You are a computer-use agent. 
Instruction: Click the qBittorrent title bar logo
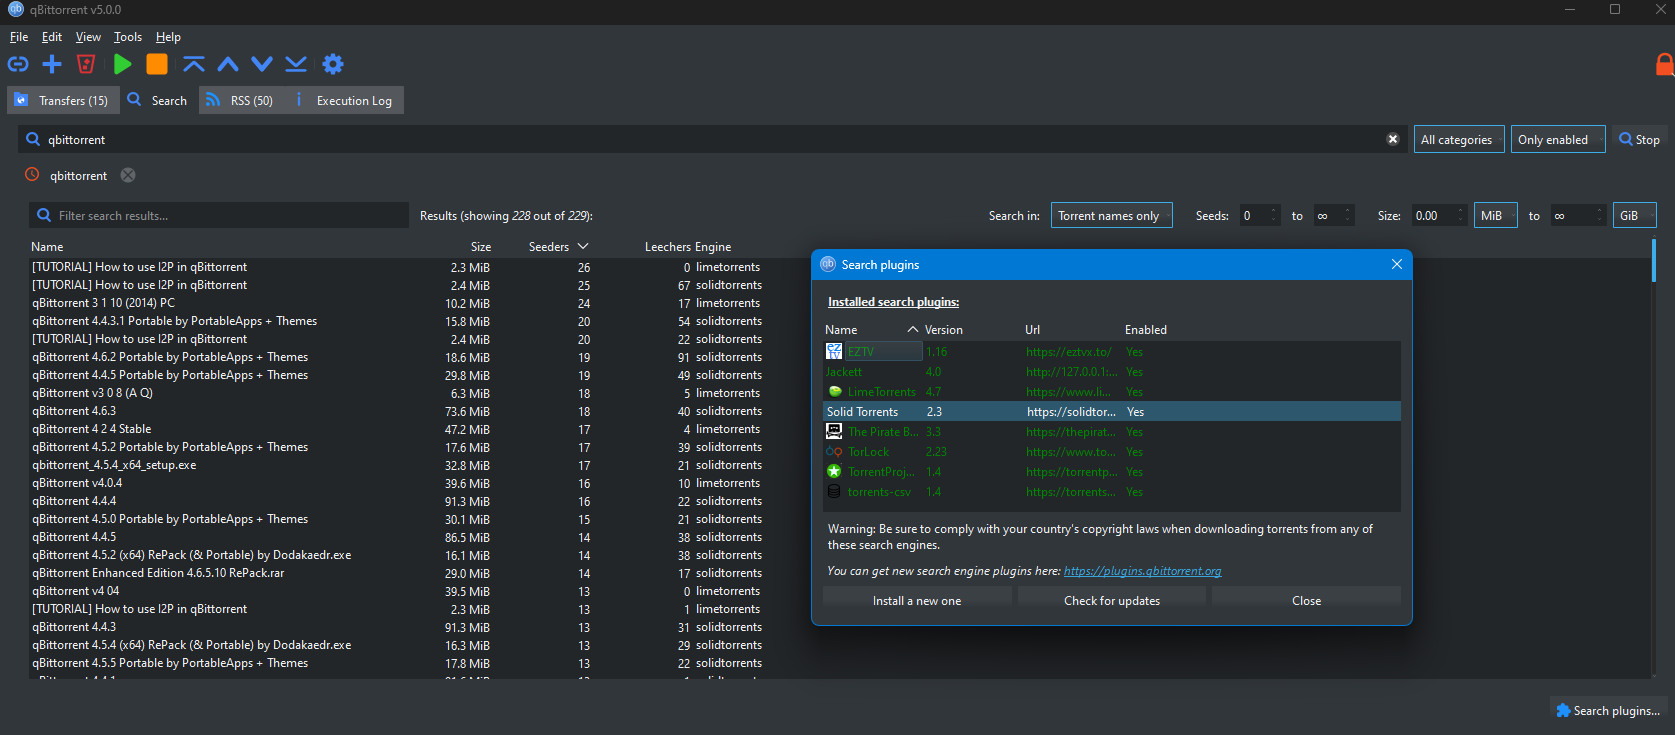point(16,10)
